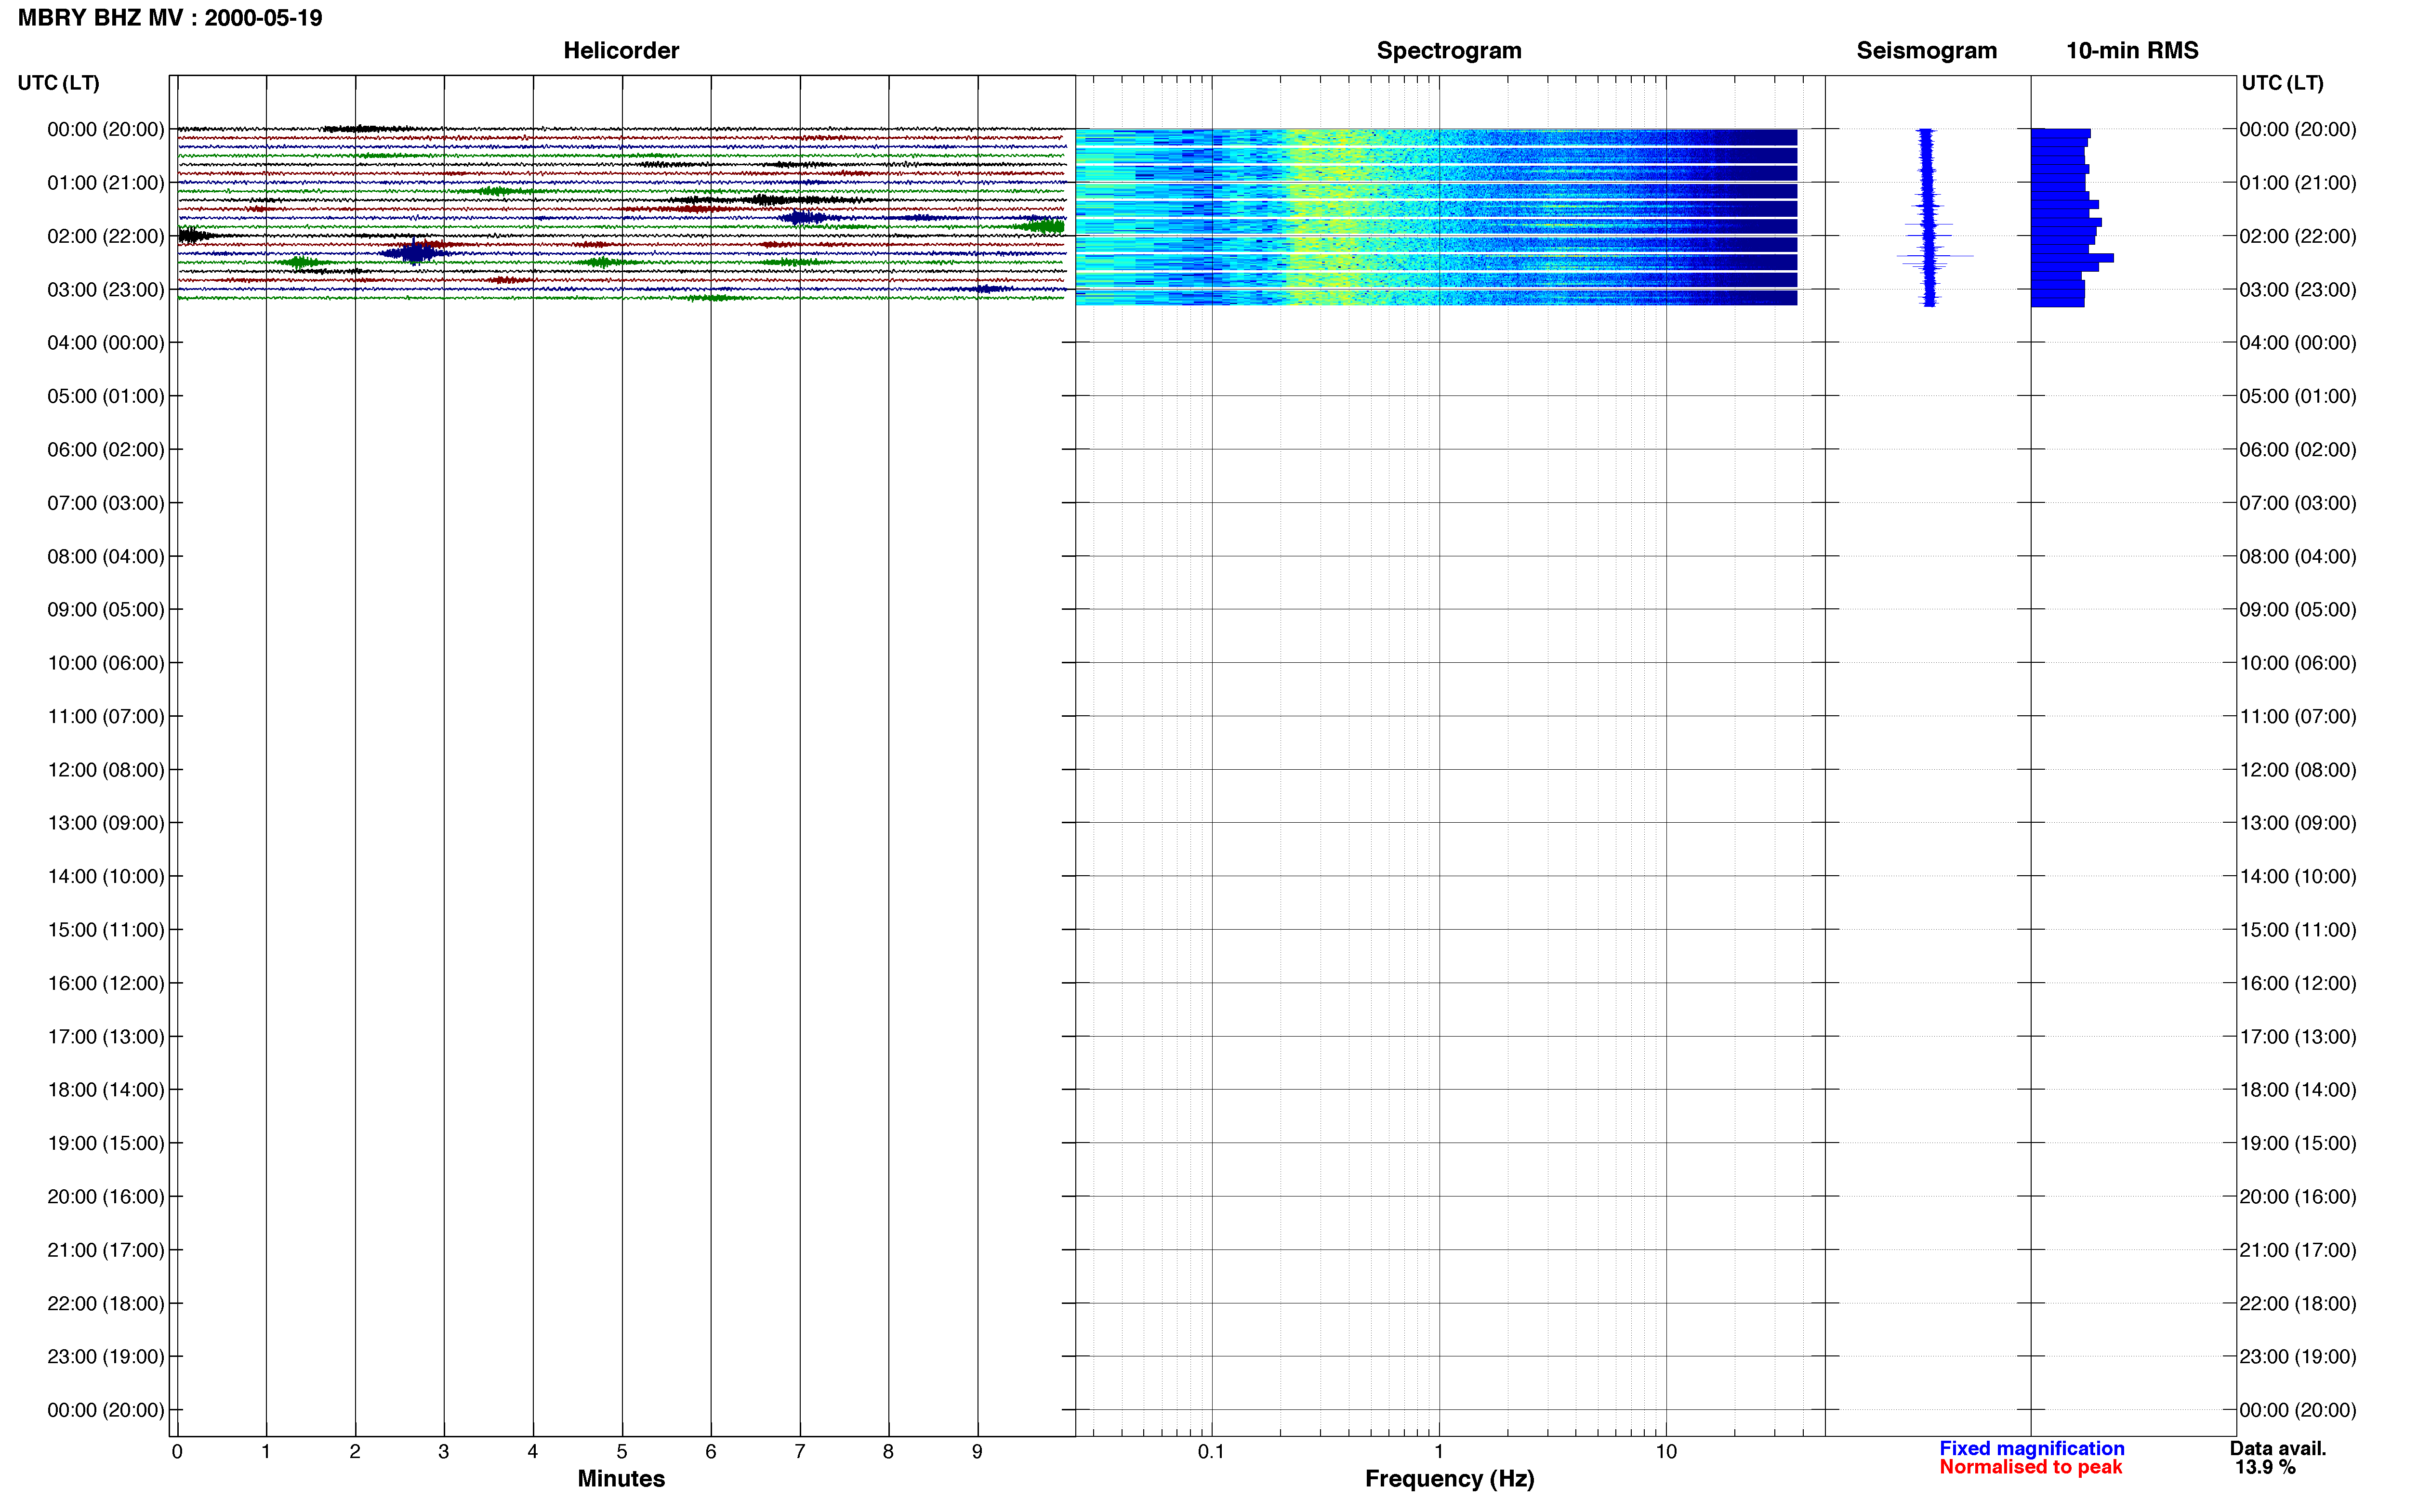
Task: Click the left-axis time label 04:00 (00:00)
Action: pyautogui.click(x=106, y=343)
